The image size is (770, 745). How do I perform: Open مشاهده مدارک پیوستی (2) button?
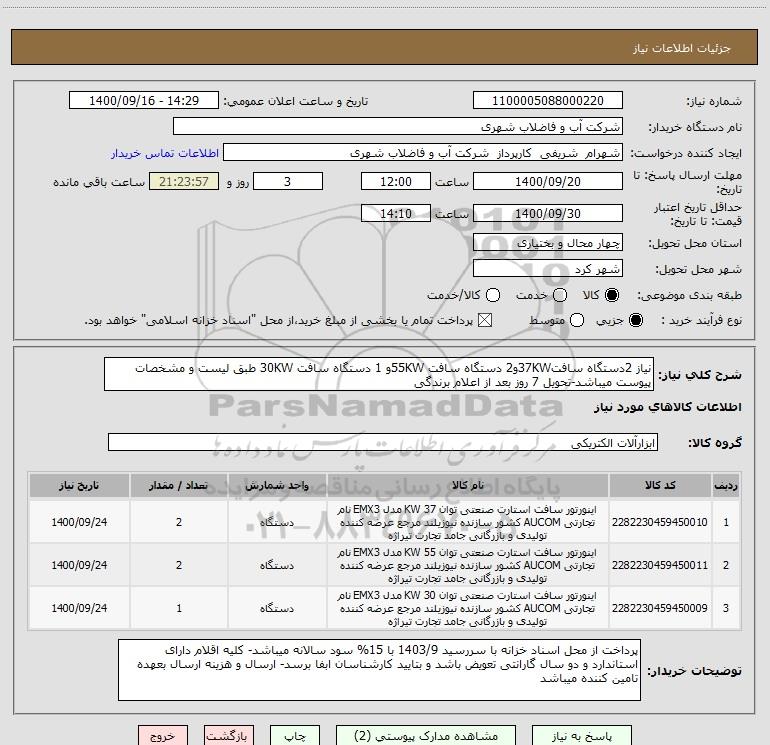426,736
